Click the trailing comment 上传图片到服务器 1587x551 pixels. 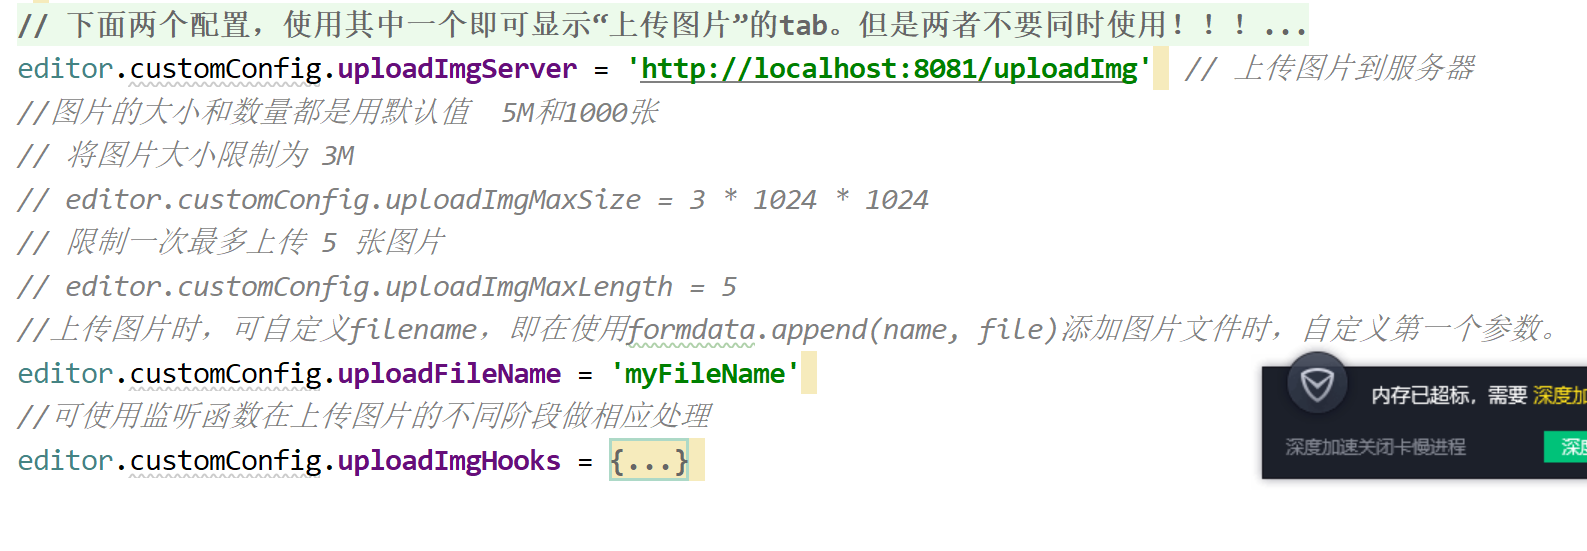[x=1330, y=68]
